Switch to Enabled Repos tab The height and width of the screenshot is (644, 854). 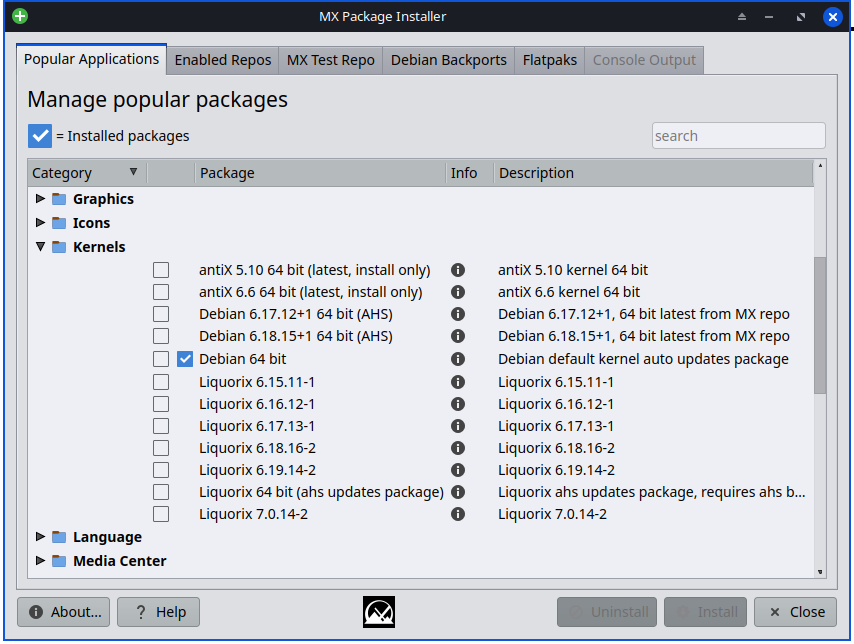(x=223, y=60)
